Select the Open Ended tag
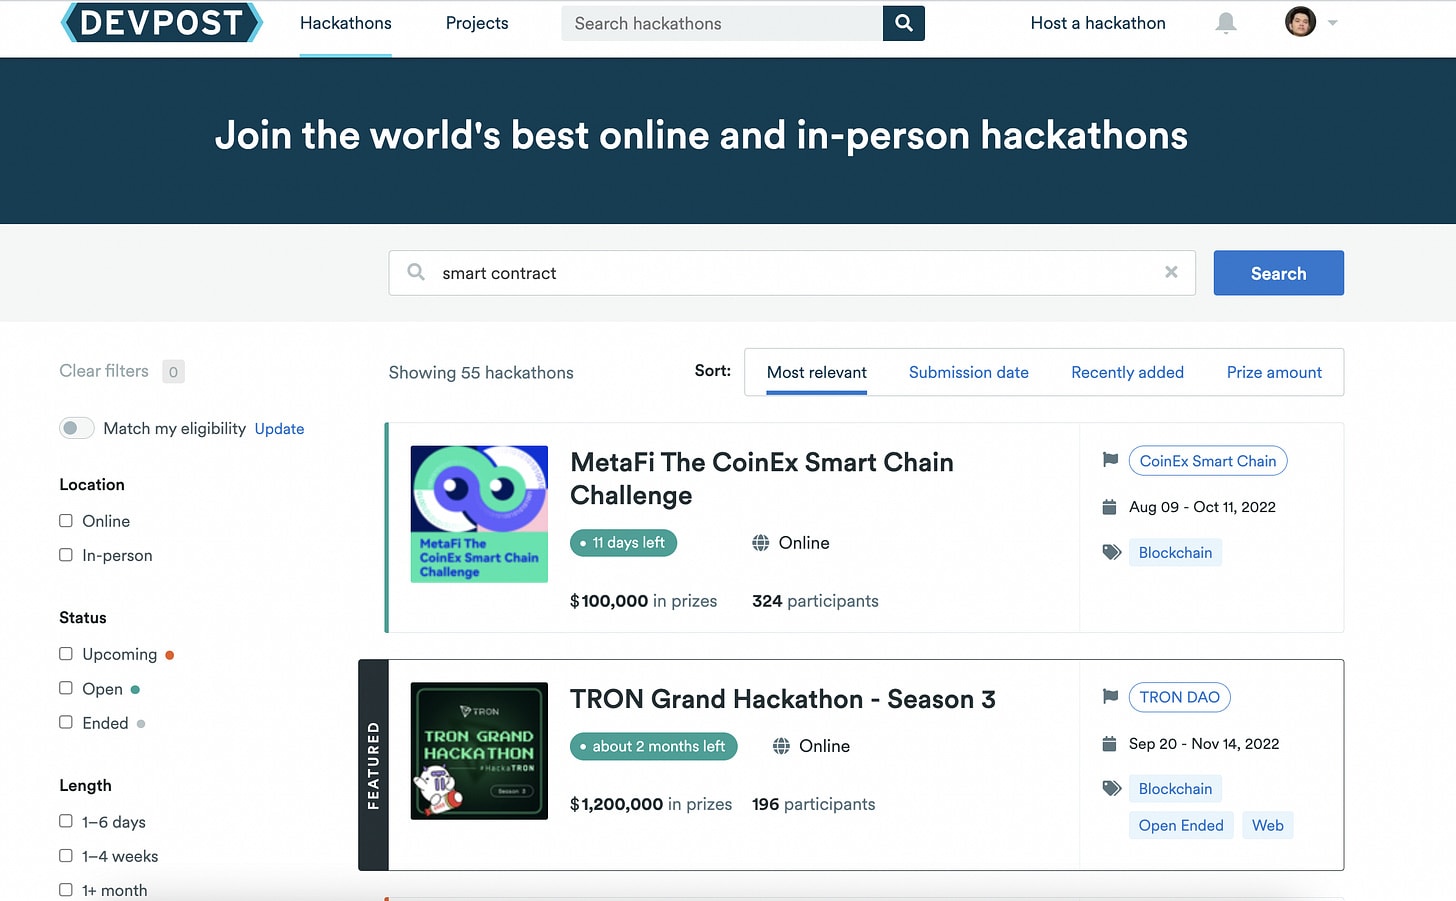 pos(1181,825)
